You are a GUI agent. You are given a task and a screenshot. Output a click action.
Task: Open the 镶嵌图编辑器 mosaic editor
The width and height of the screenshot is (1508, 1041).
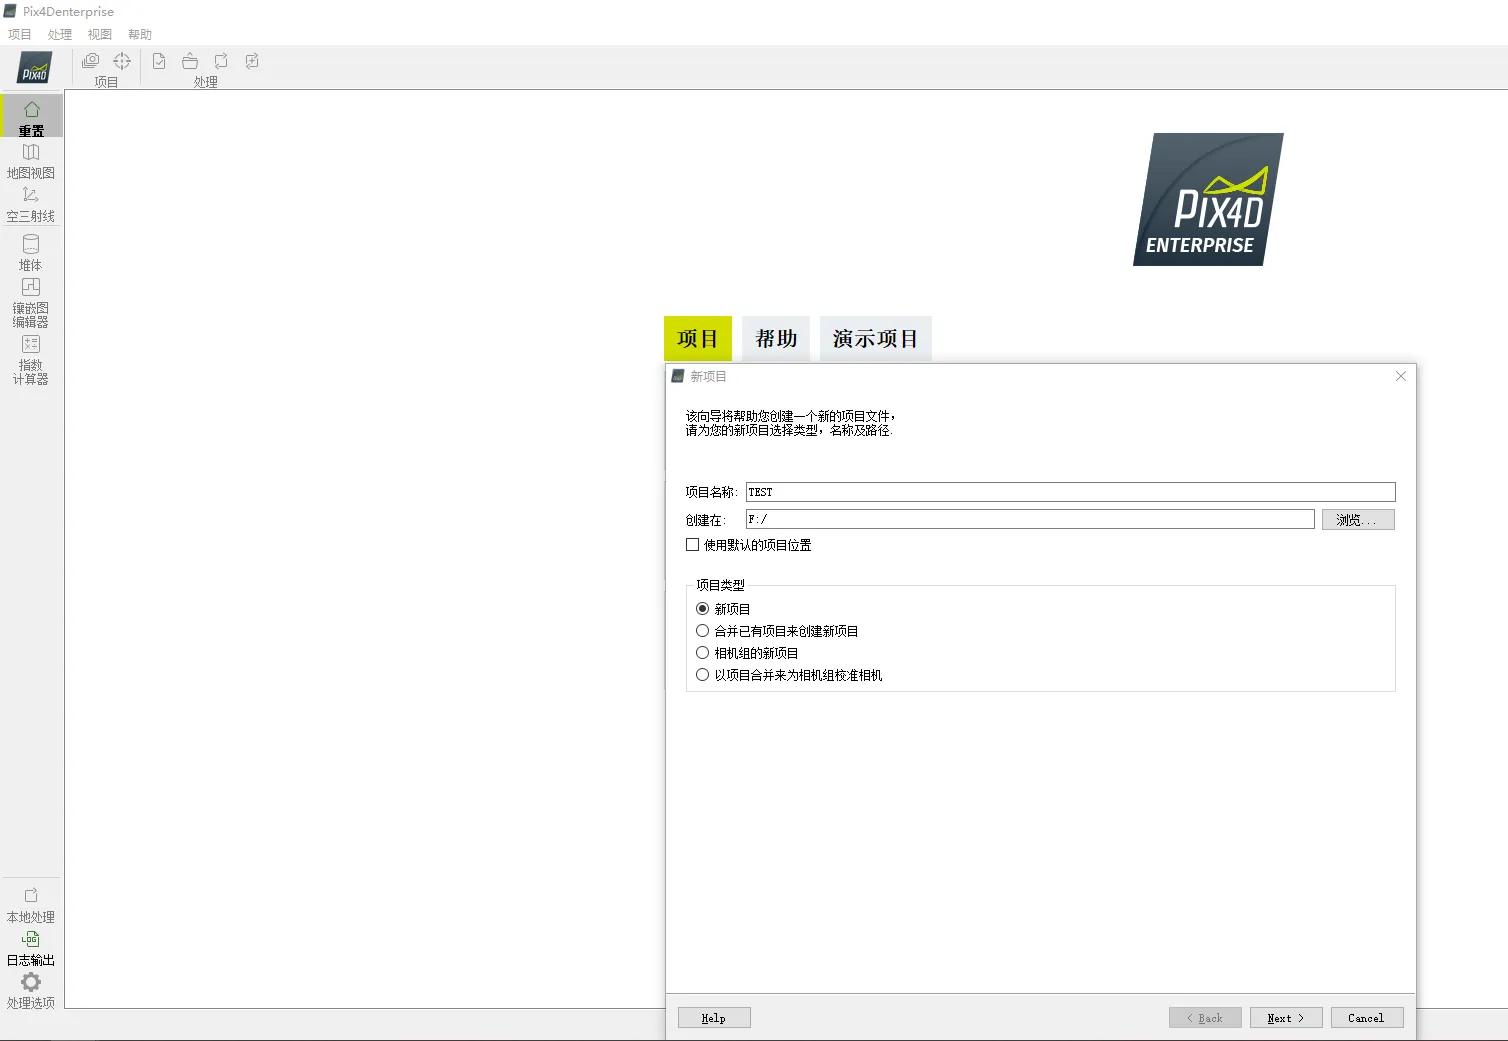coord(31,302)
